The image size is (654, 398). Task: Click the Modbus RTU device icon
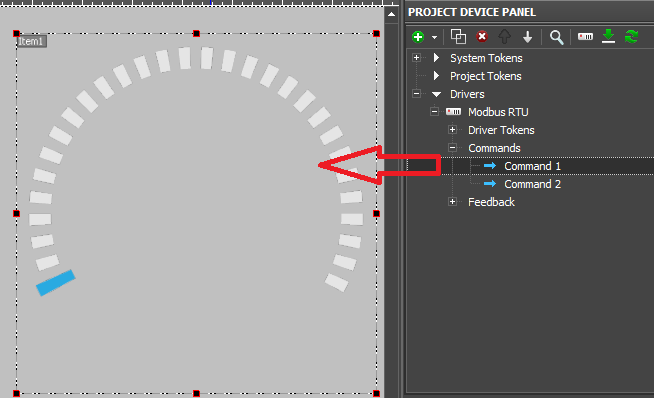pos(453,112)
